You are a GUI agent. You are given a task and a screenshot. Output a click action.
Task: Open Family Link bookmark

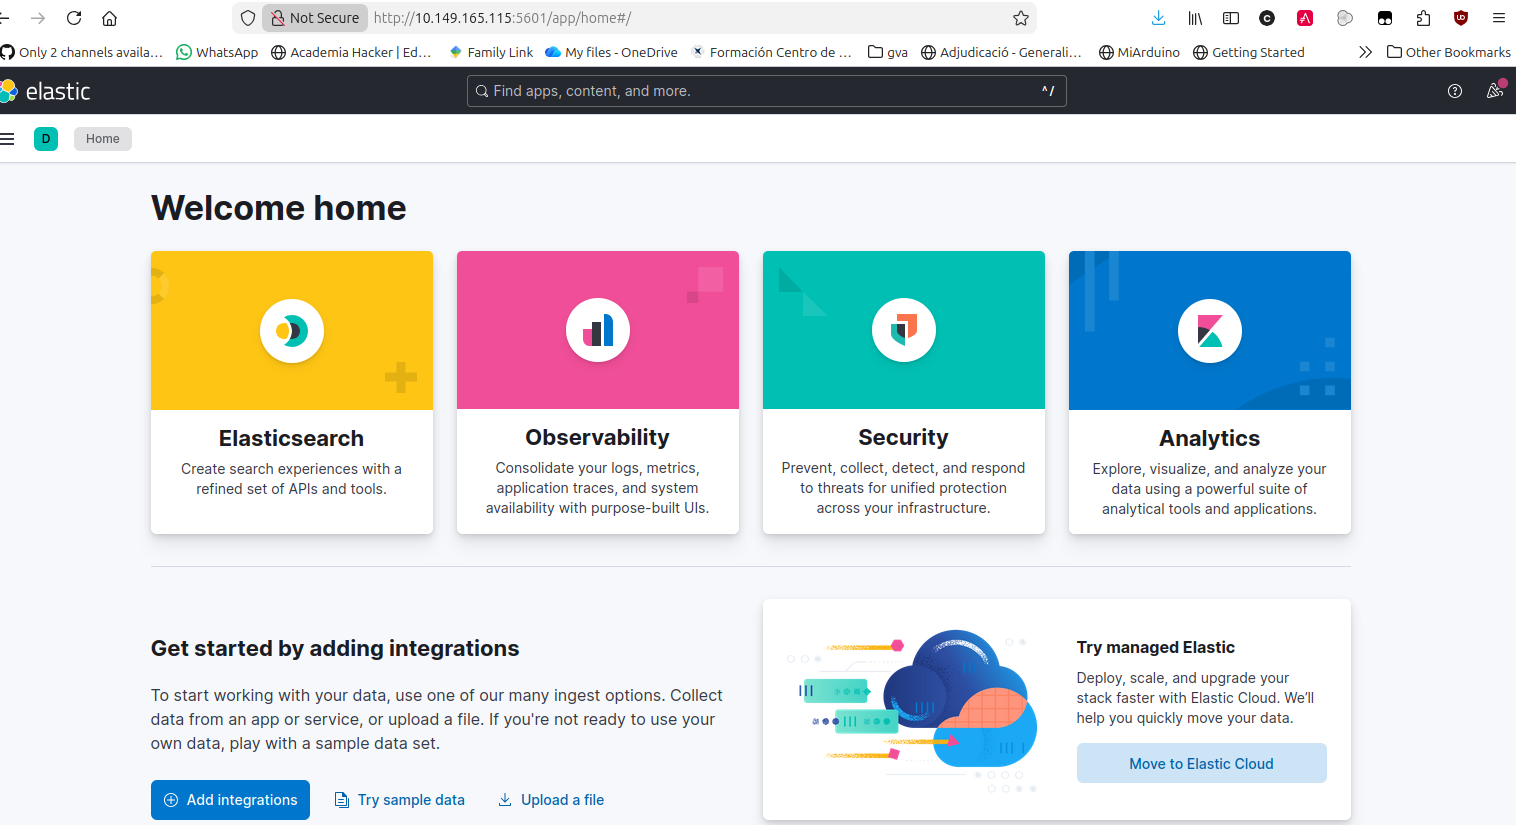click(x=491, y=52)
